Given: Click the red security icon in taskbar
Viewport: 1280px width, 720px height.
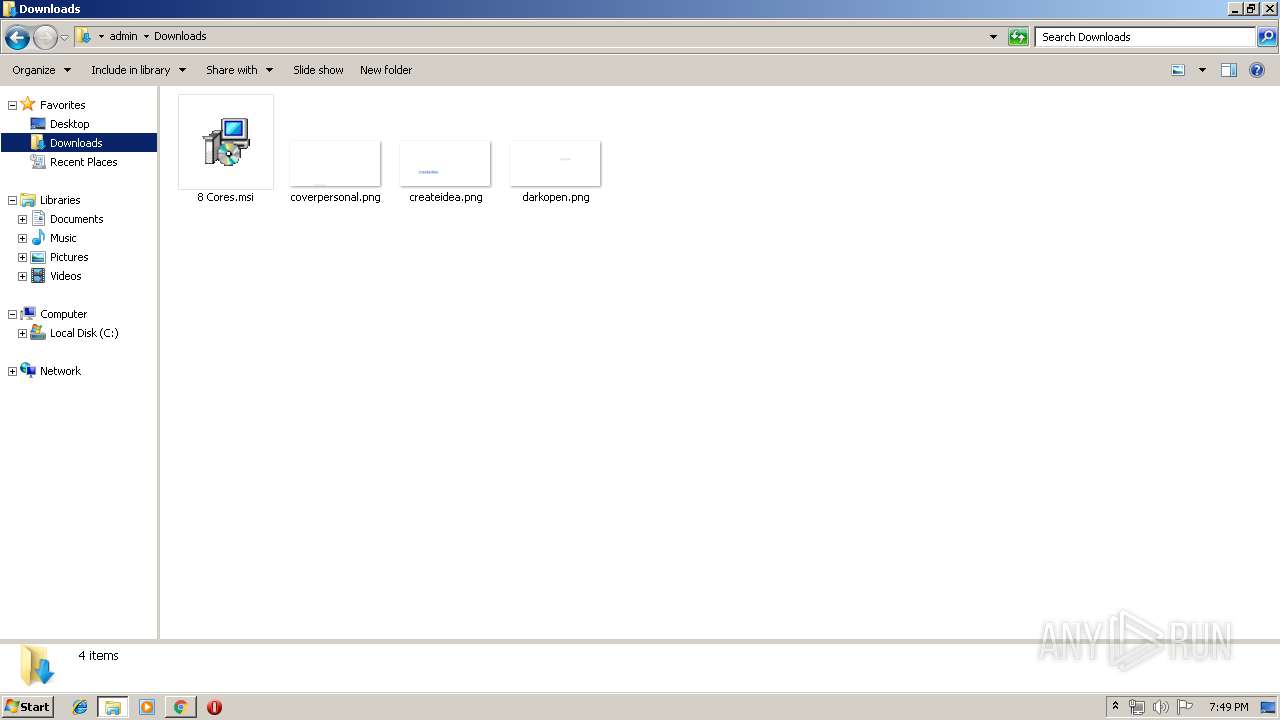Looking at the screenshot, I should coord(214,707).
